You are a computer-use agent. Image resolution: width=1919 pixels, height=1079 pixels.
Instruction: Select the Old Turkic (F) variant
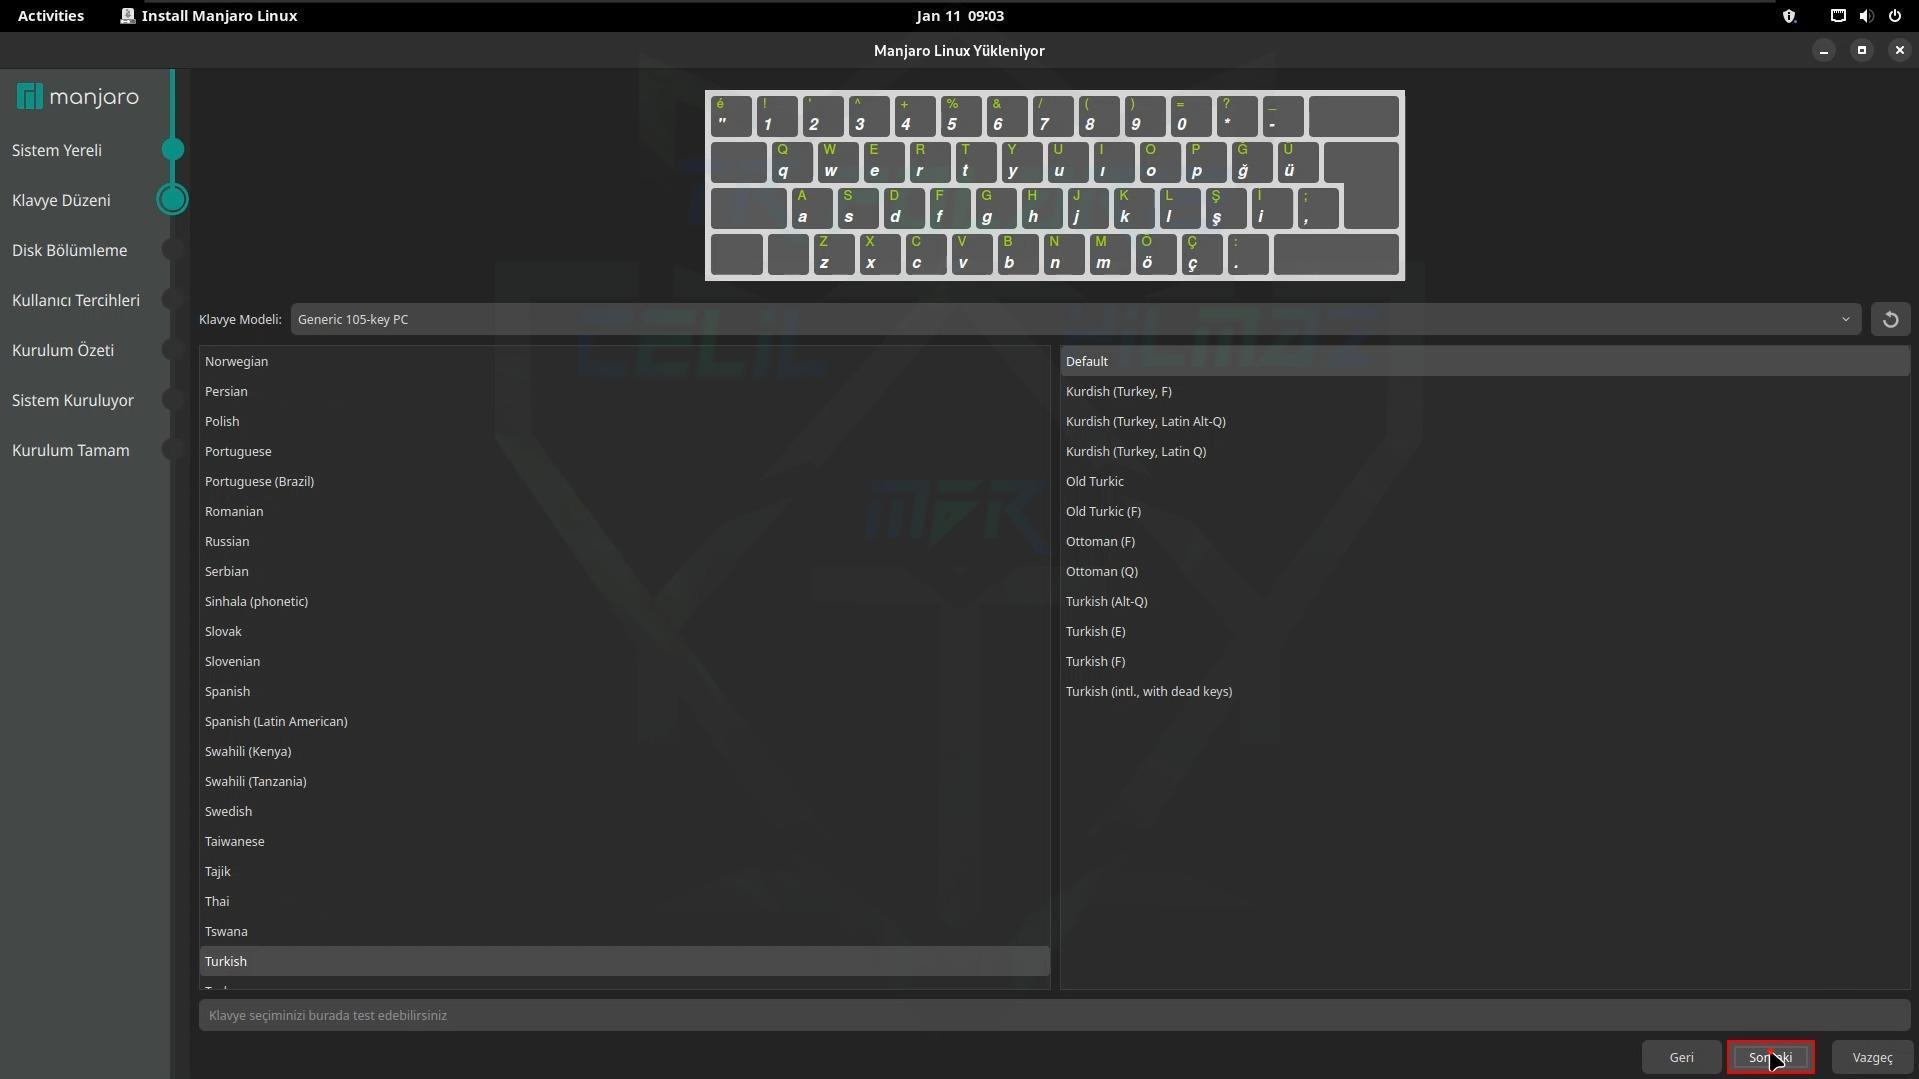1485,511
